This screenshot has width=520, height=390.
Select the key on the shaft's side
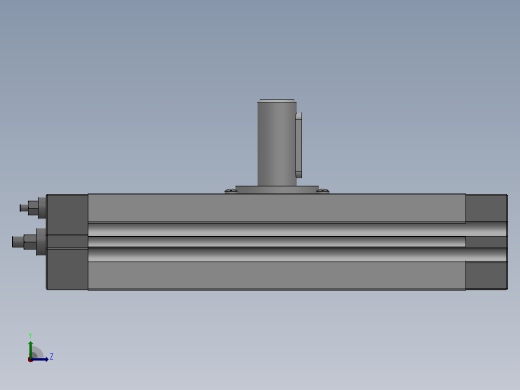click(299, 145)
